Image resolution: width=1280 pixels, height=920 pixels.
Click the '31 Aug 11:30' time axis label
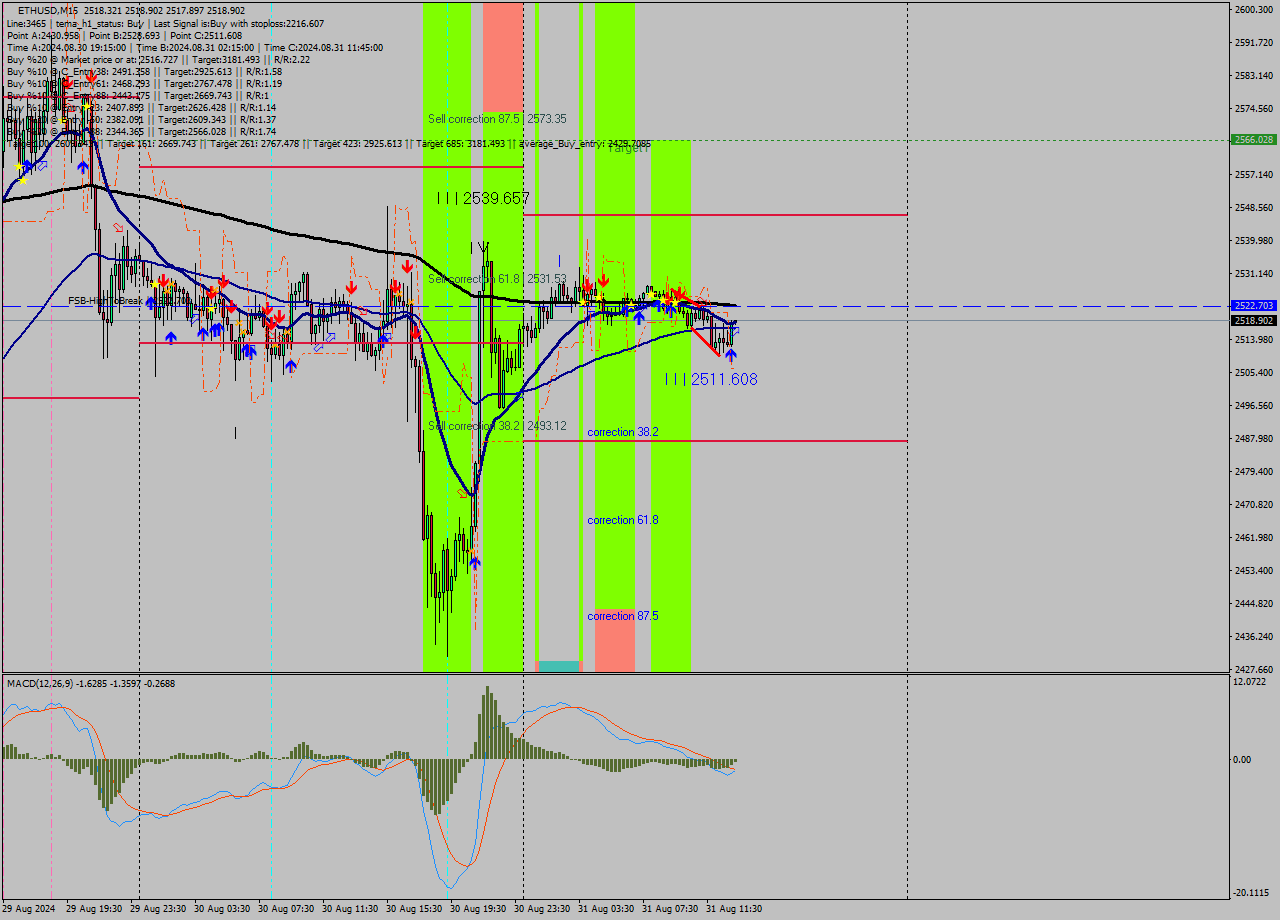tap(734, 909)
